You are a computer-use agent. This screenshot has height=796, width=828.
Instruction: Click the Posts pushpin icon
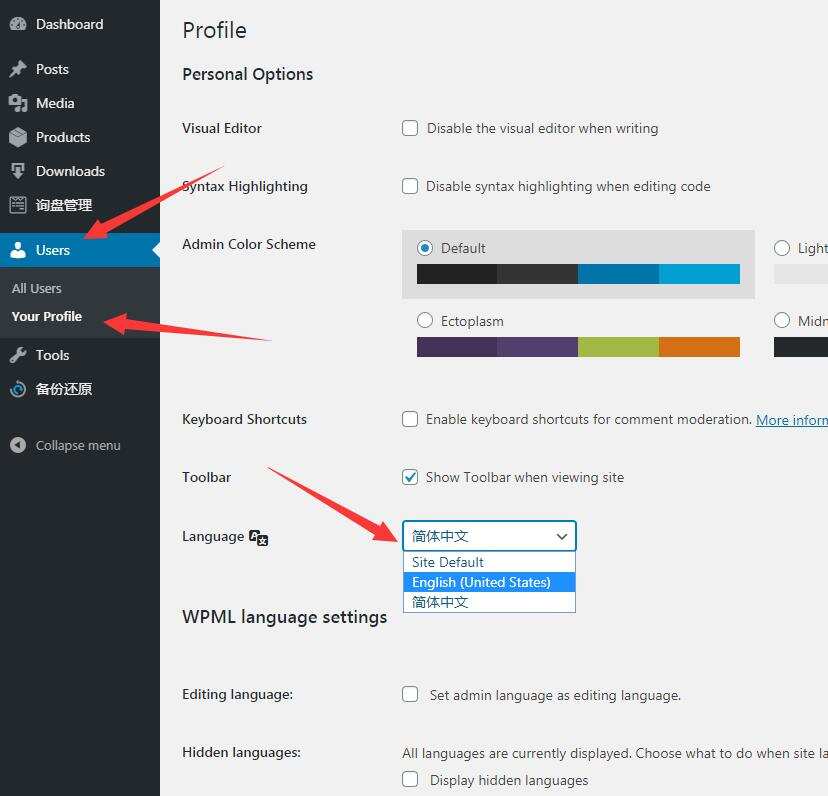[x=18, y=69]
